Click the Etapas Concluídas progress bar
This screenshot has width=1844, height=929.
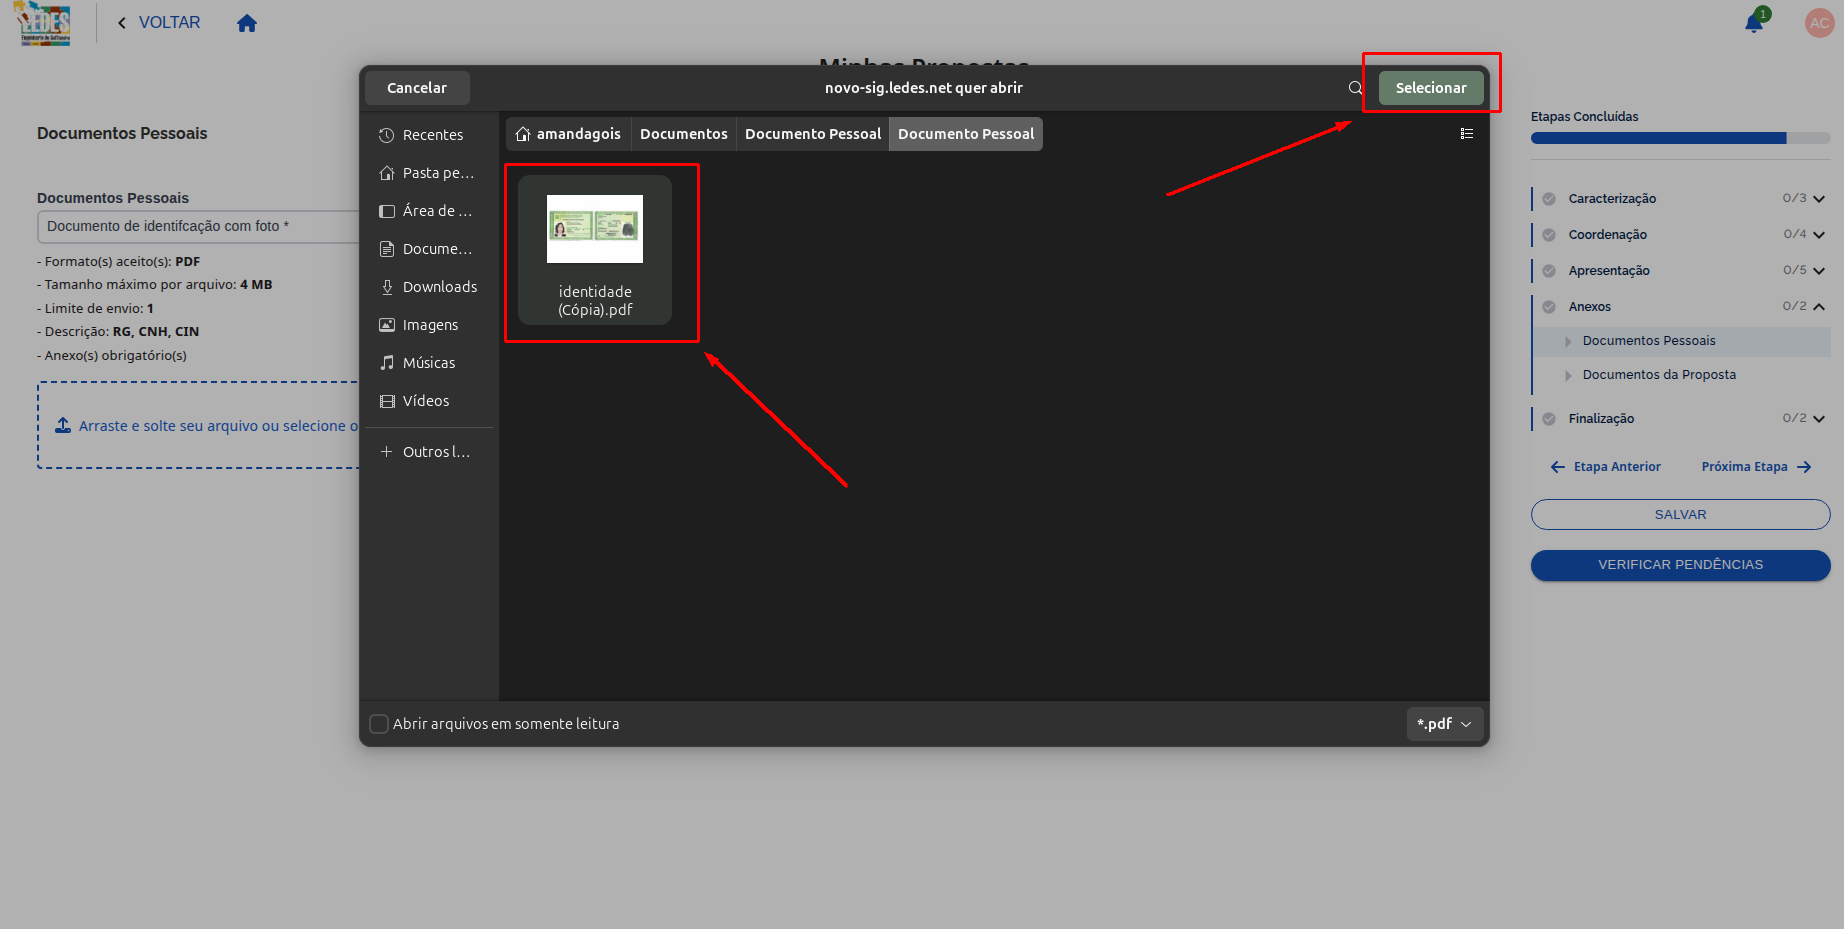[1681, 138]
